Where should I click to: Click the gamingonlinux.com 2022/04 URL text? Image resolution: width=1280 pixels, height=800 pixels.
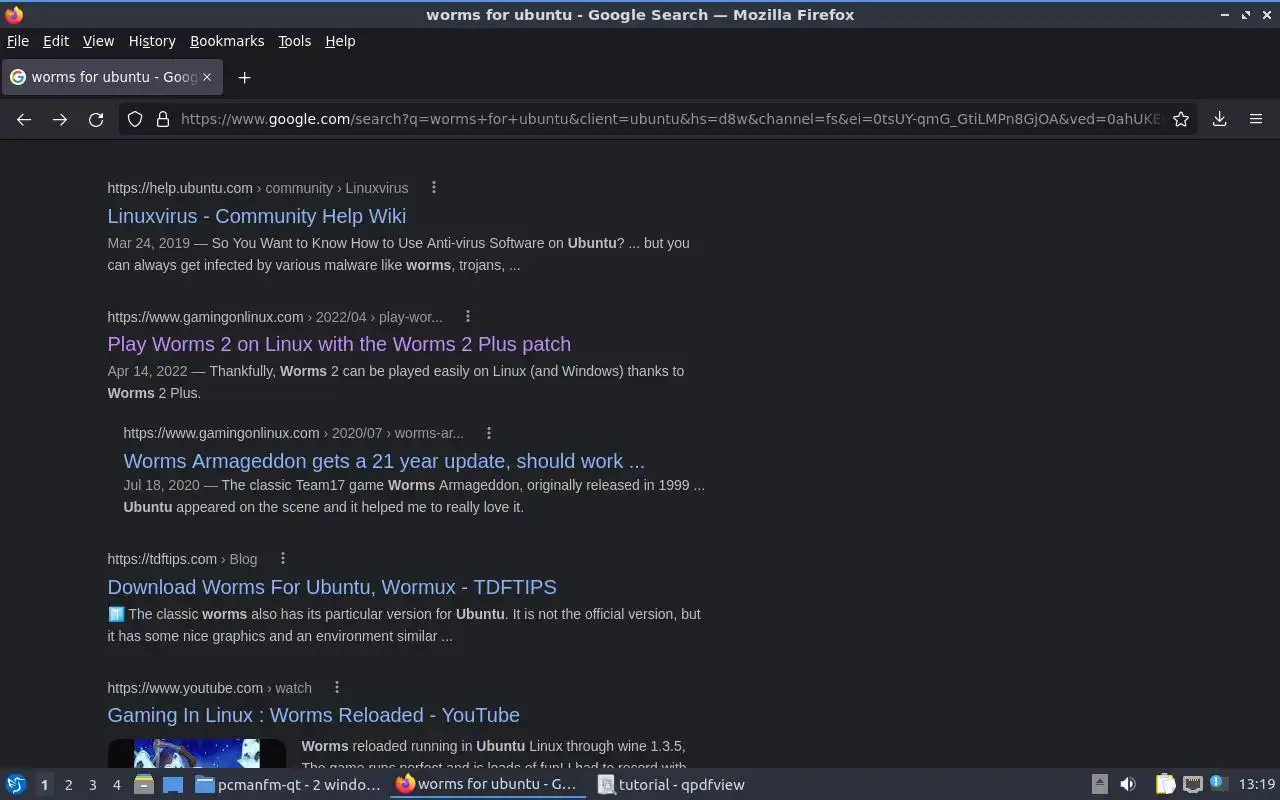(275, 317)
